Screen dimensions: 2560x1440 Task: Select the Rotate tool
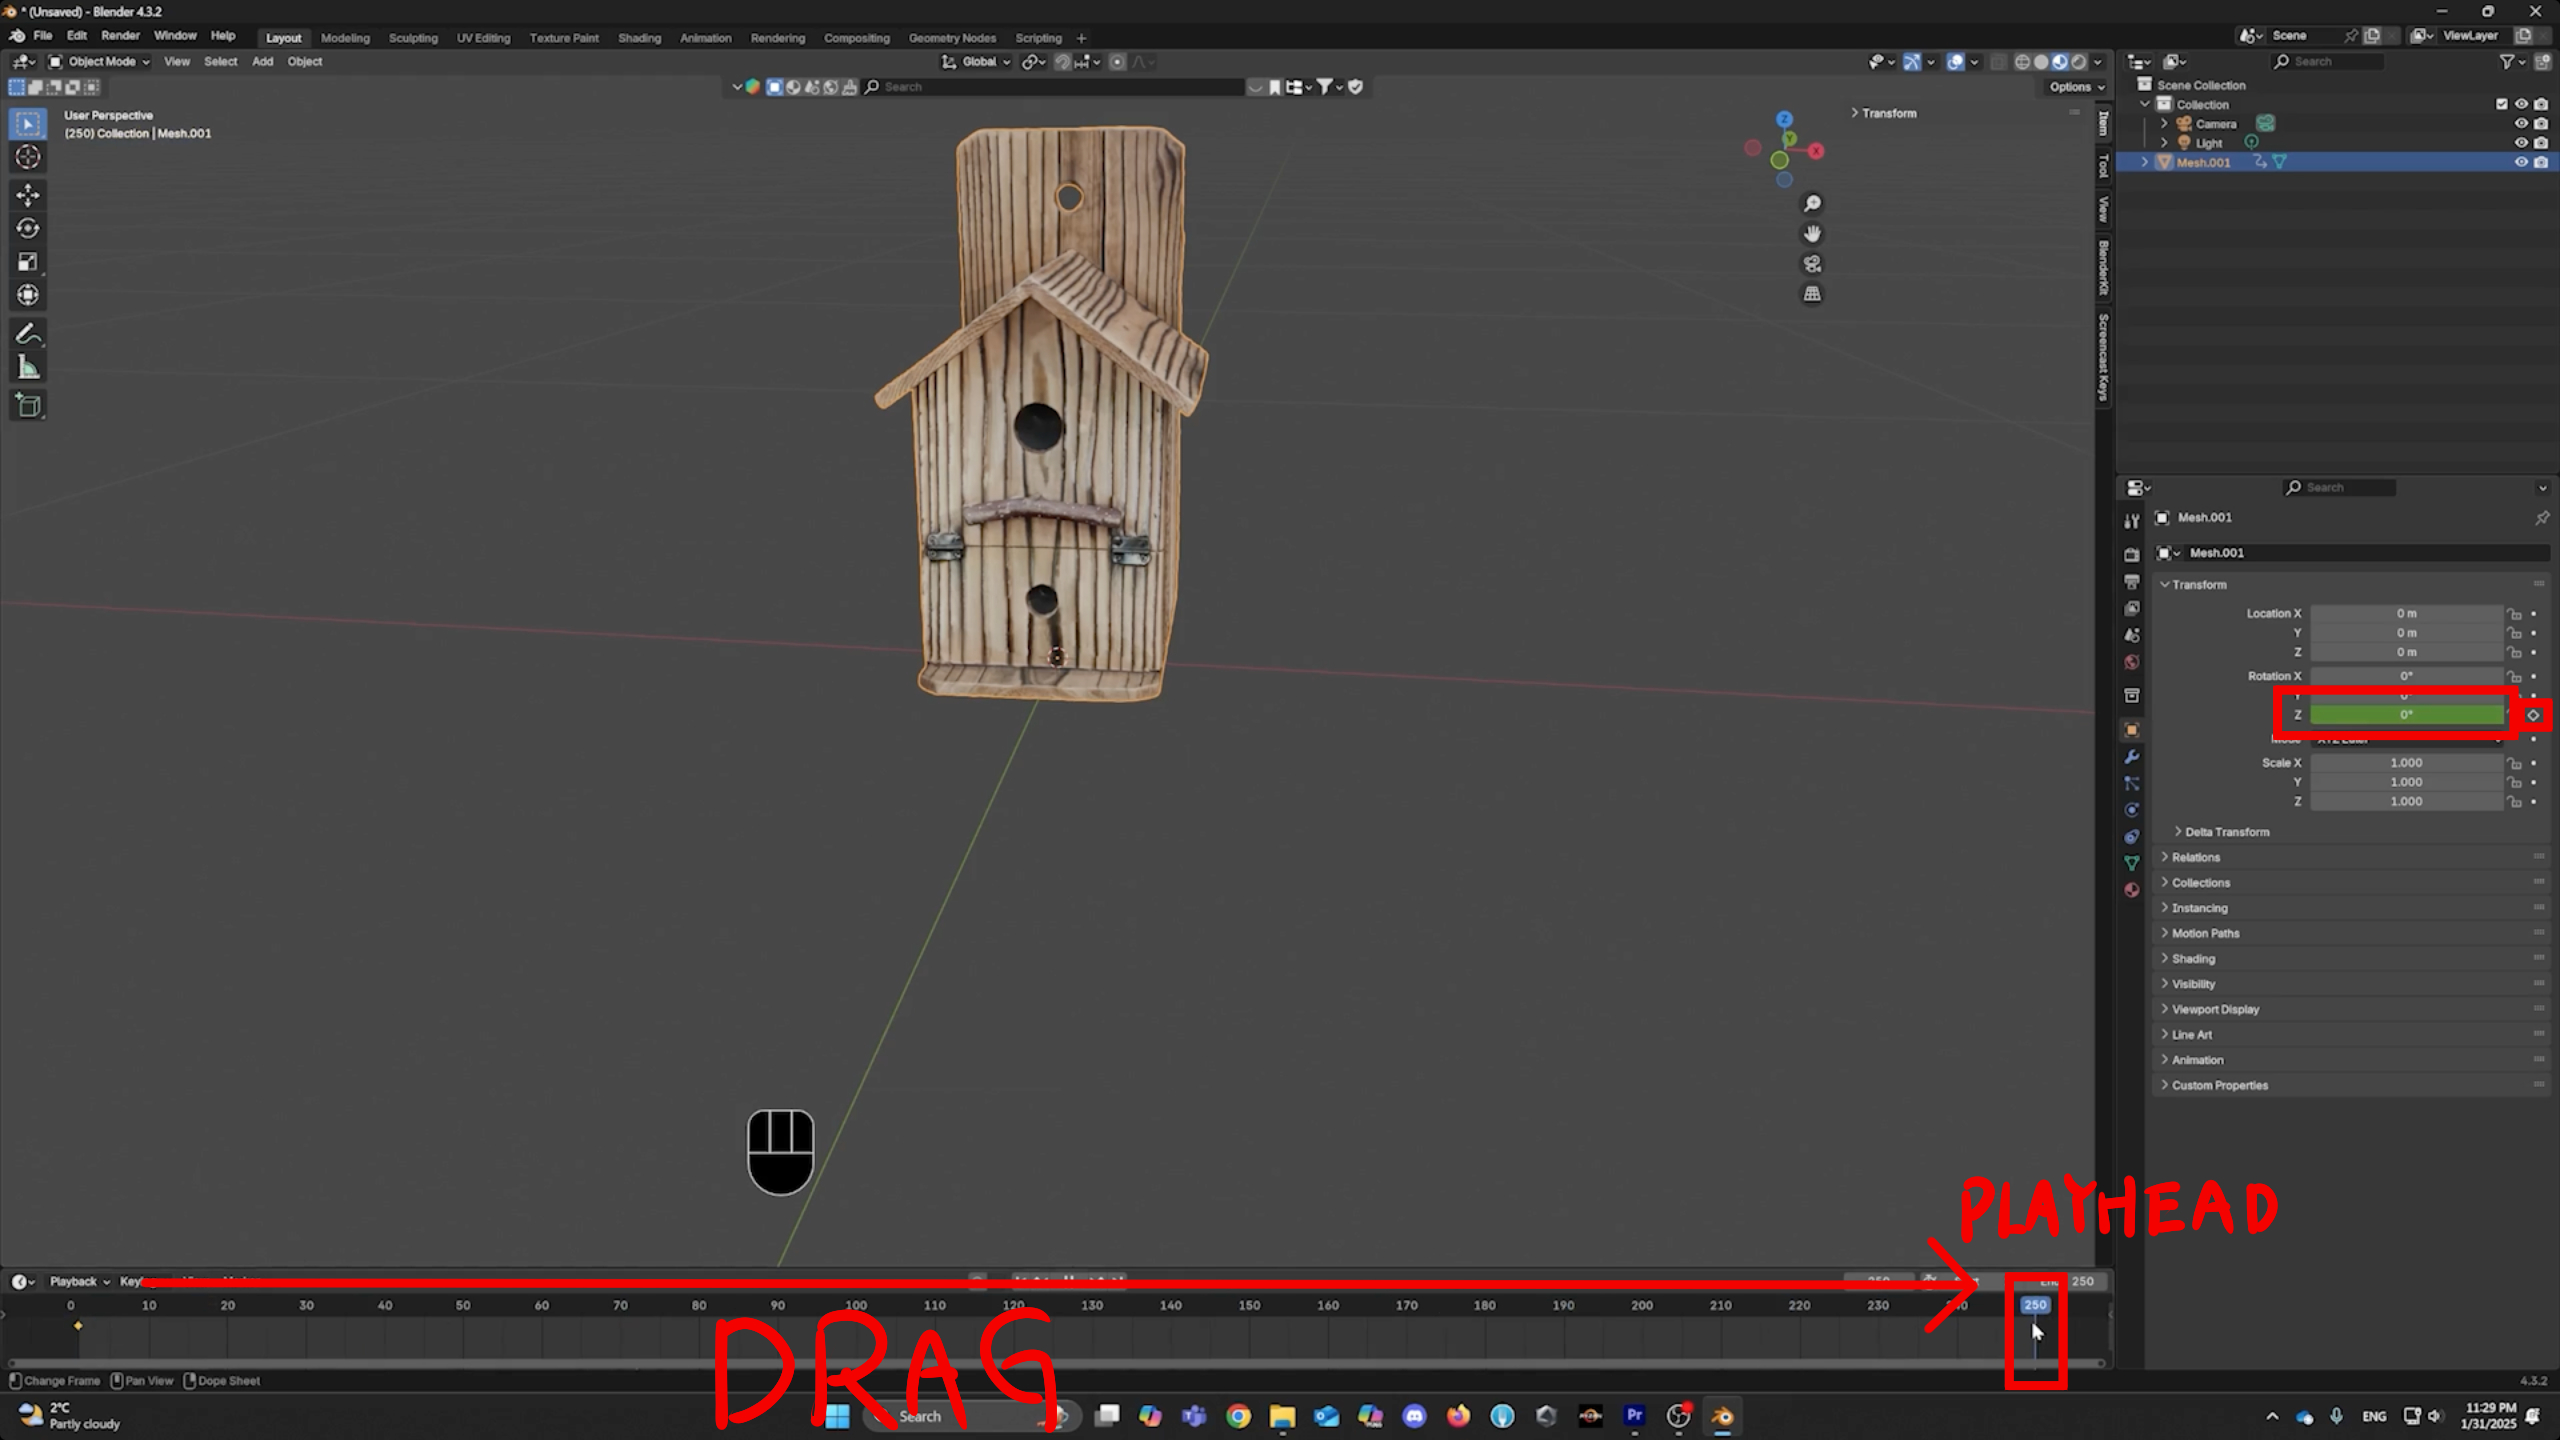(27, 228)
